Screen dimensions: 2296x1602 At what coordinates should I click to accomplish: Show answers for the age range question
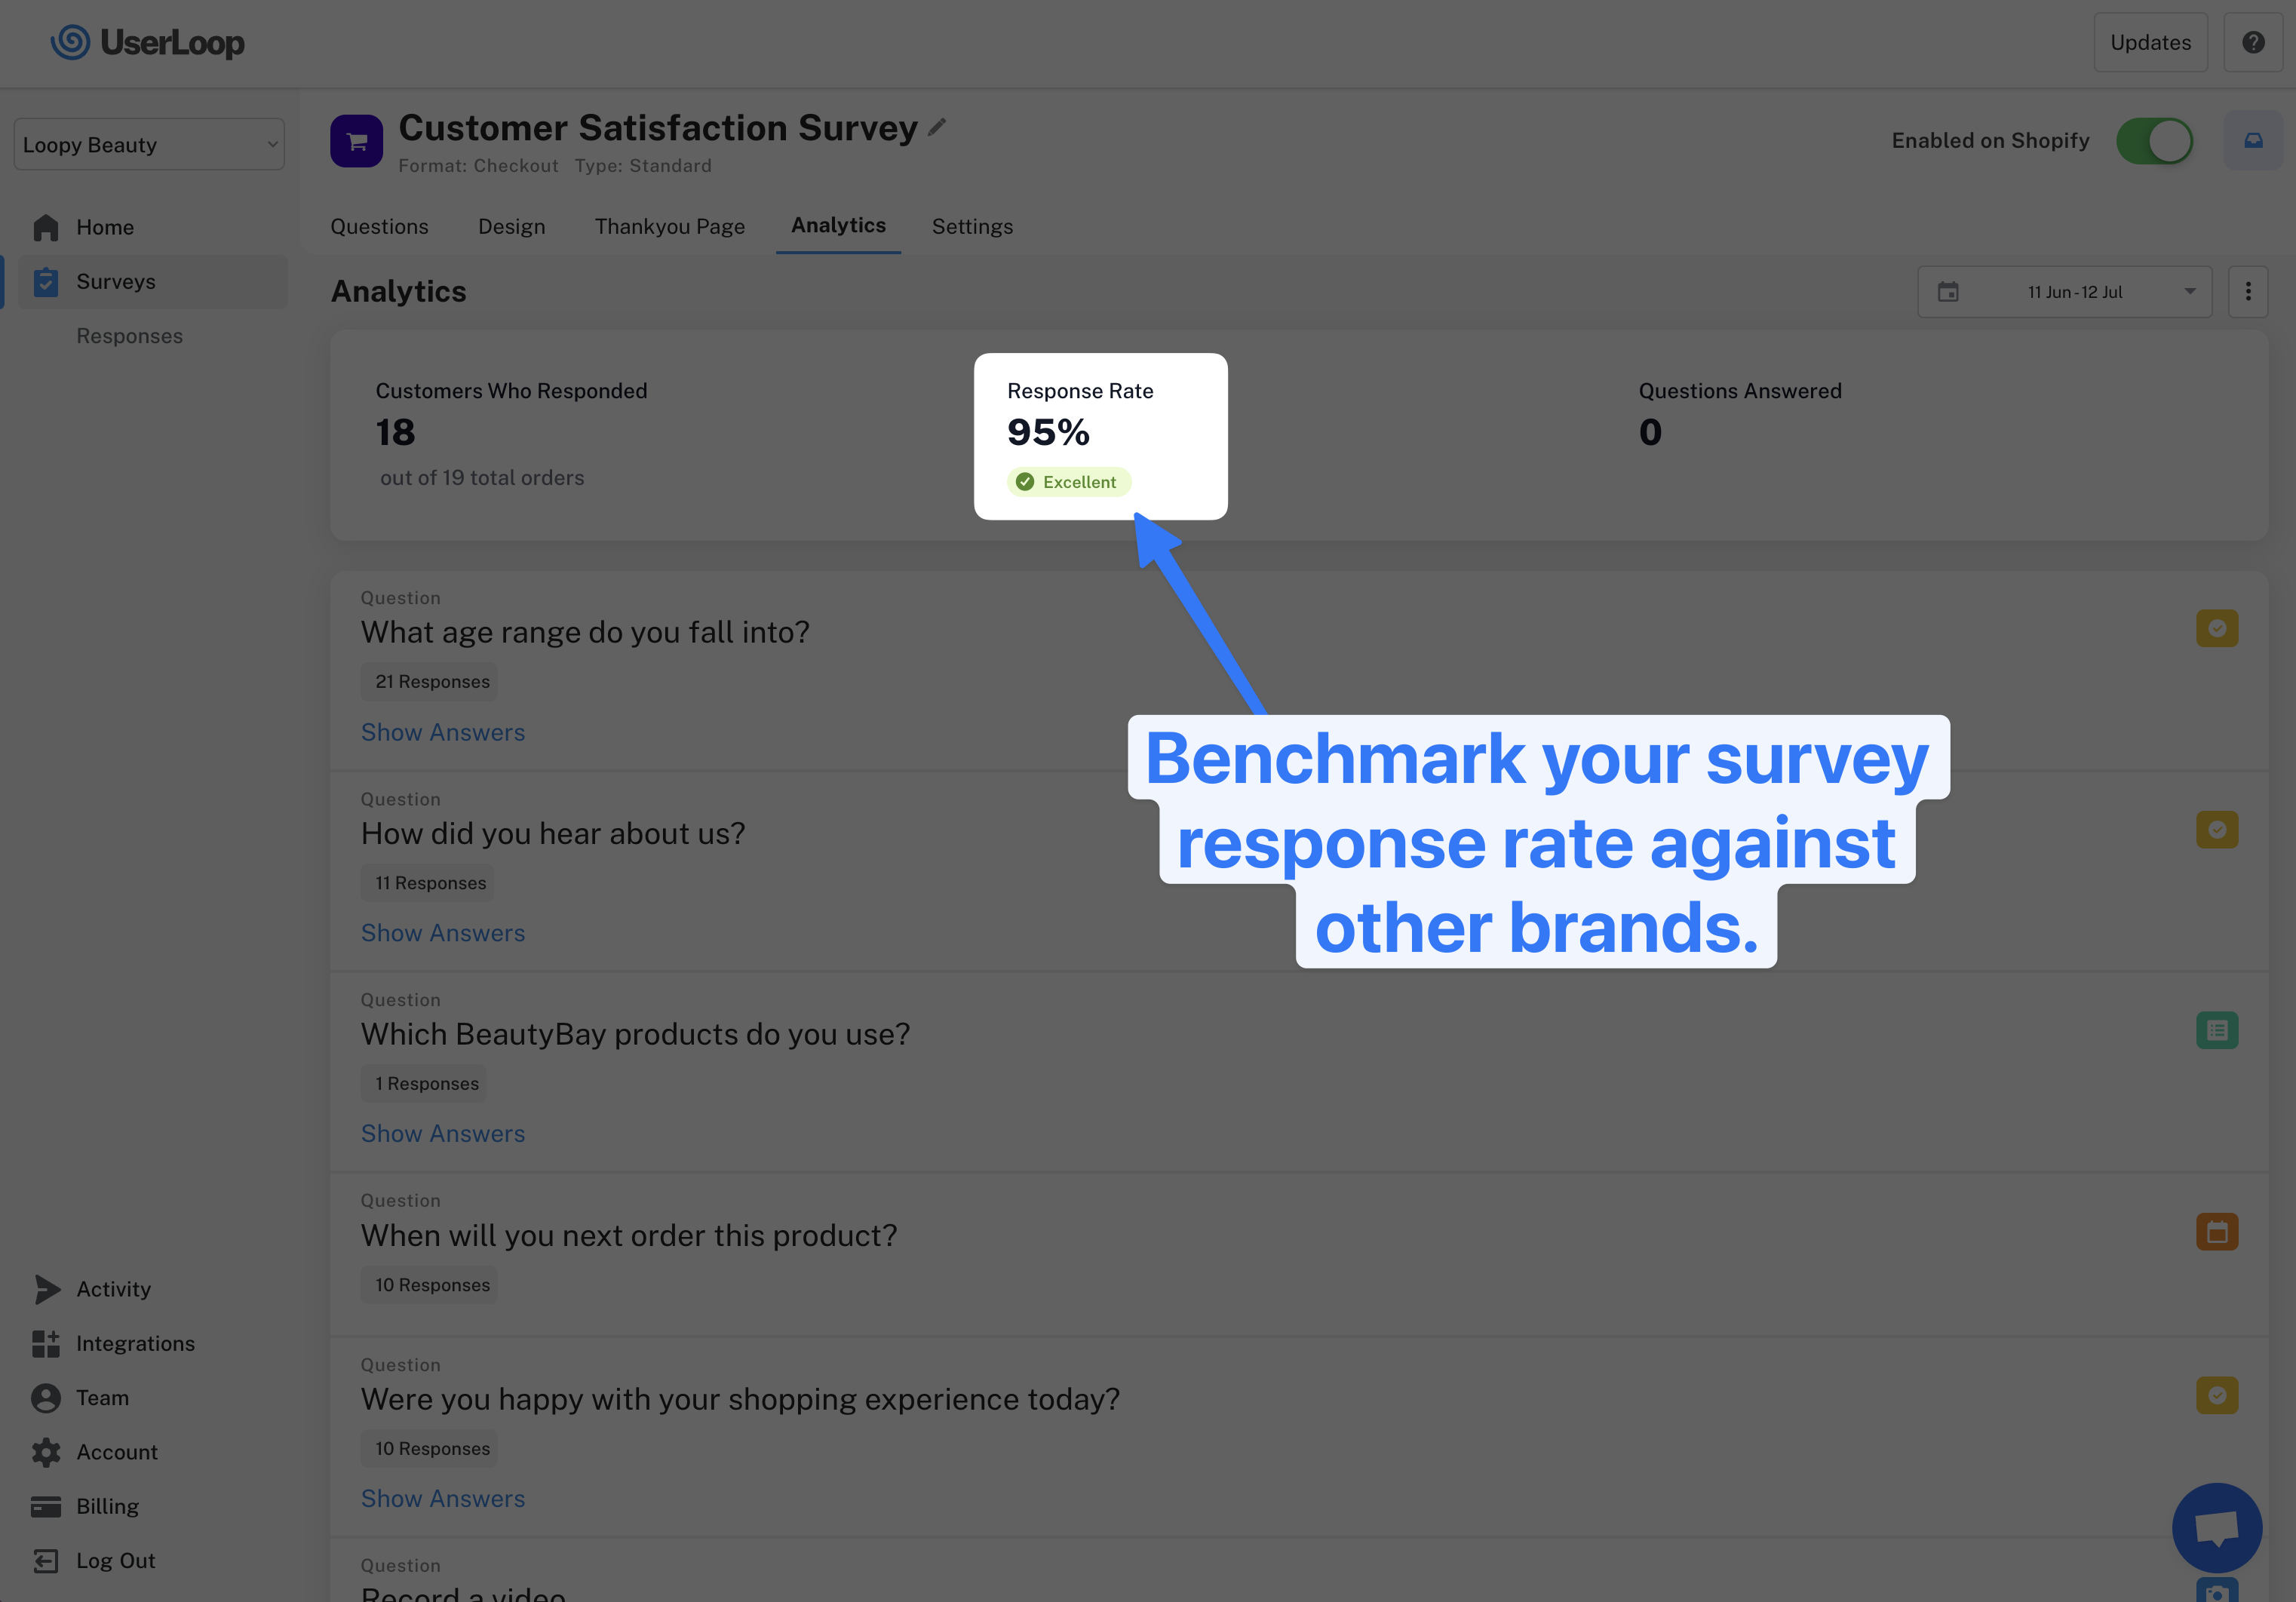443,733
